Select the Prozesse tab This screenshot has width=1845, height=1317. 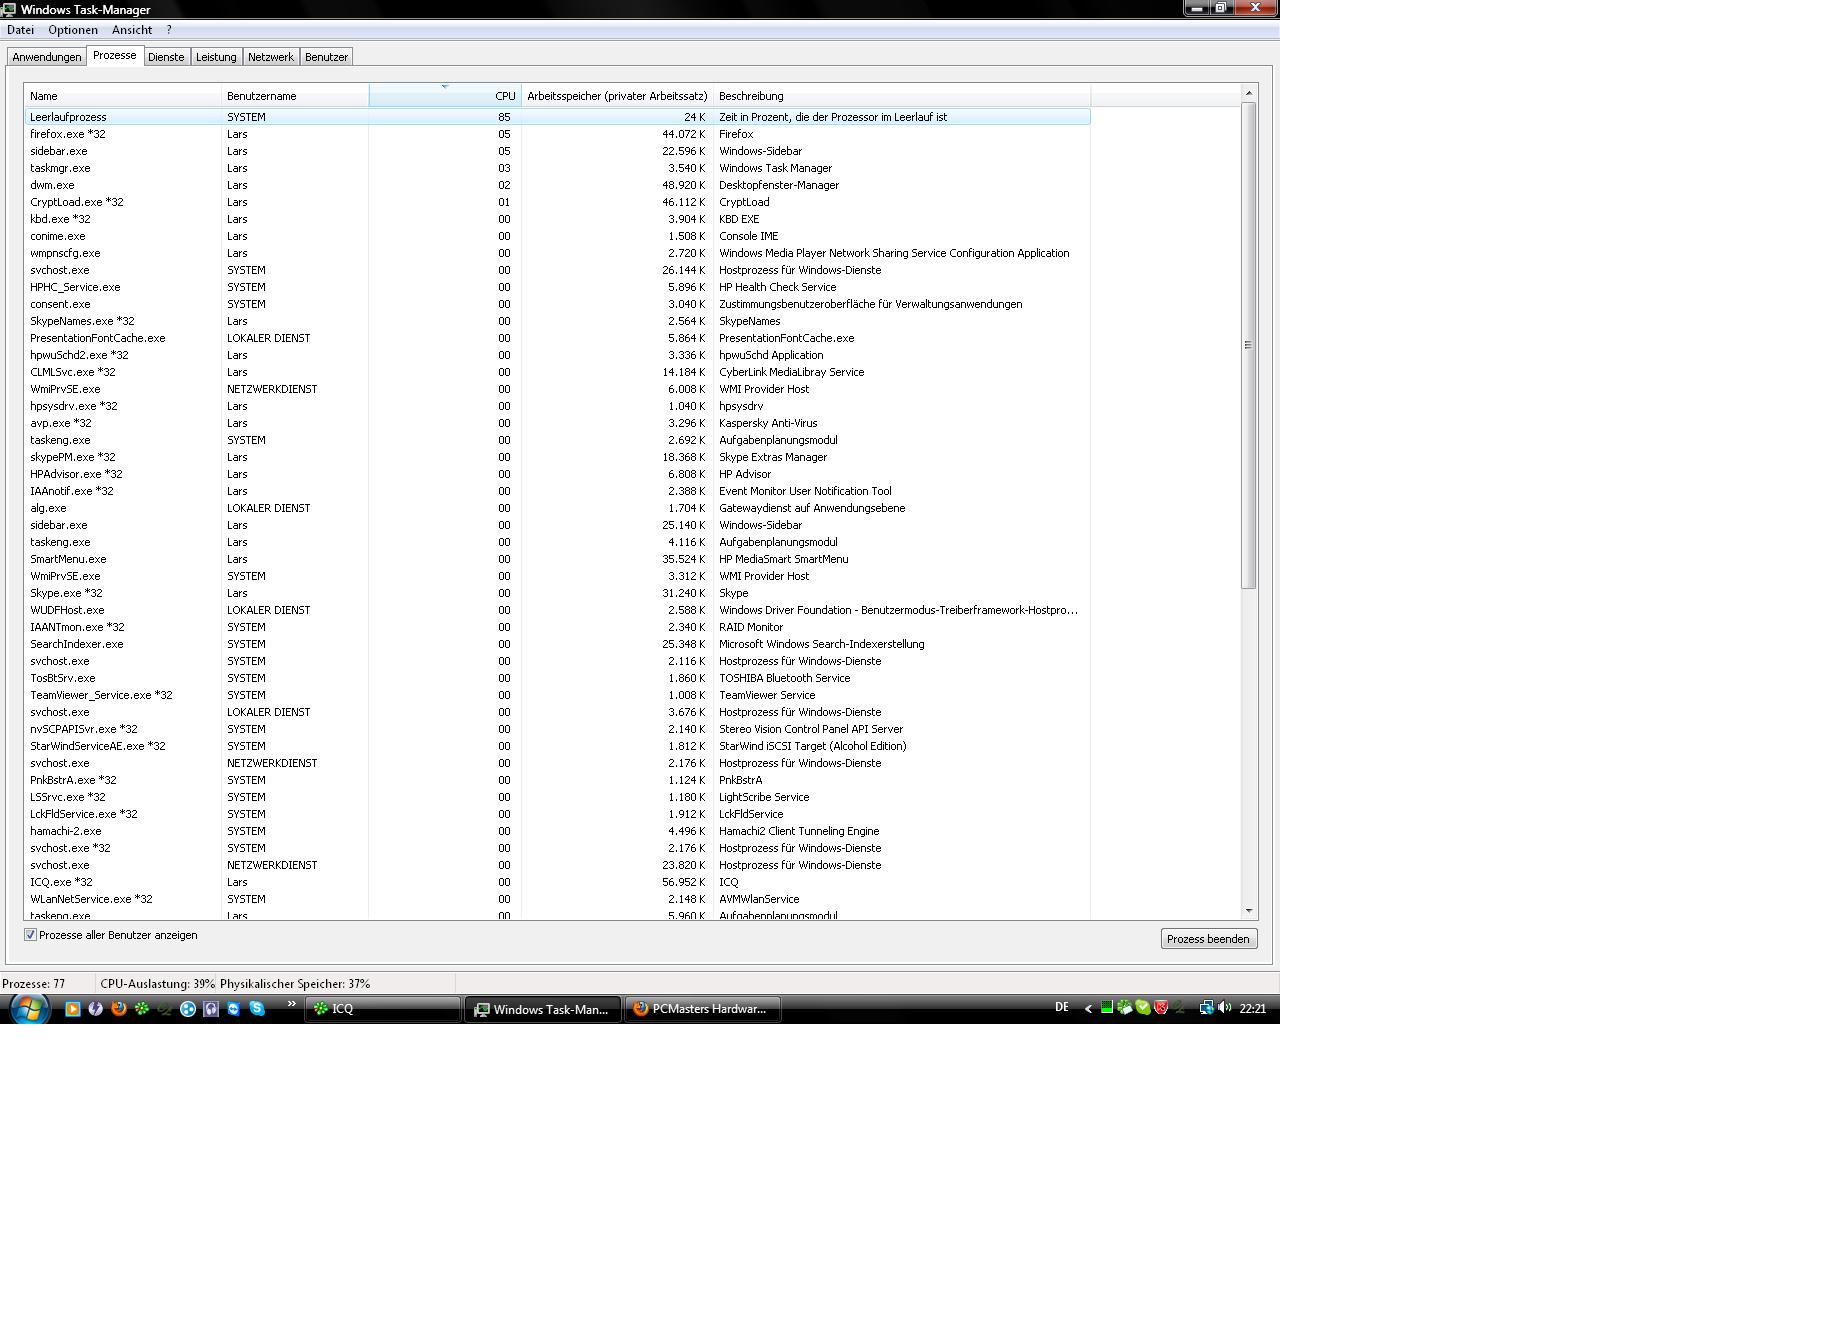(115, 55)
